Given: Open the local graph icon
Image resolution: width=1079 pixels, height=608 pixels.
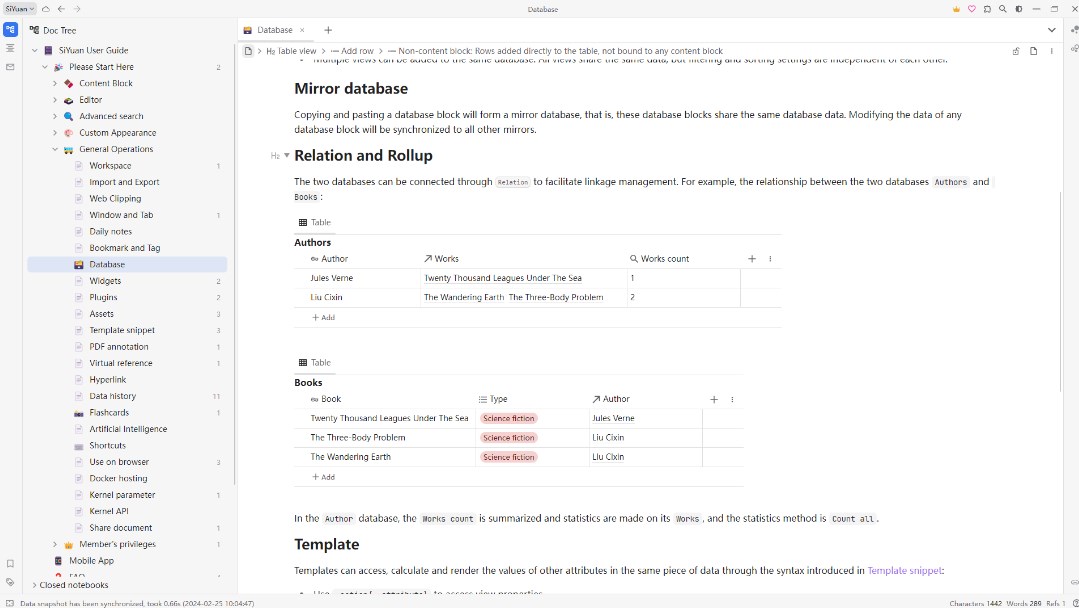Looking at the screenshot, I should [x=1074, y=48].
